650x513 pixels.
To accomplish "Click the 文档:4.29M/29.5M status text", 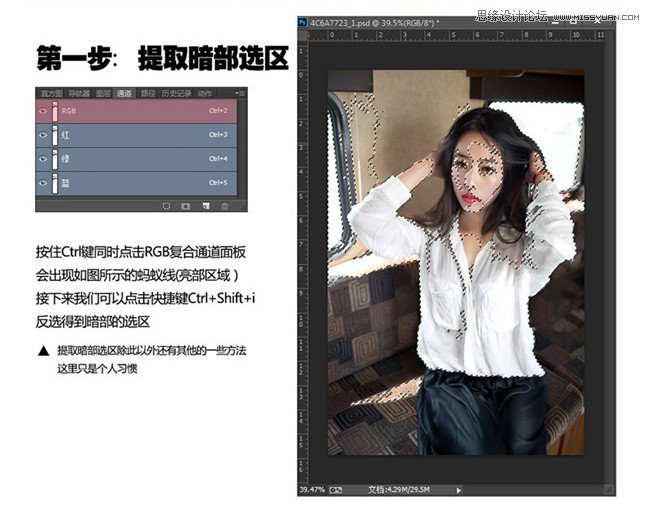I will 399,490.
